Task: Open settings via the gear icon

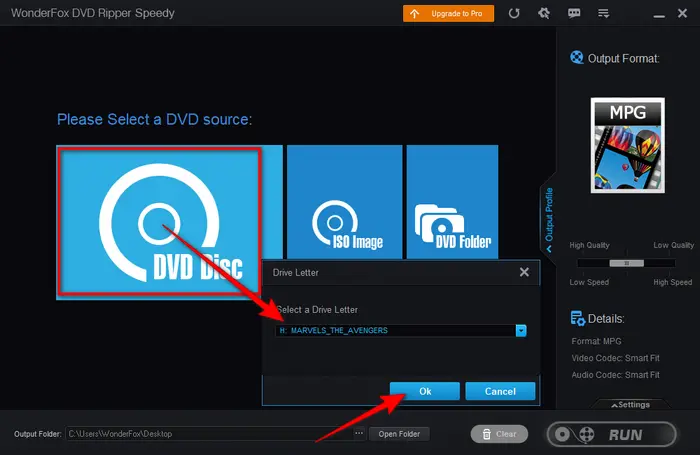Action: pos(544,13)
